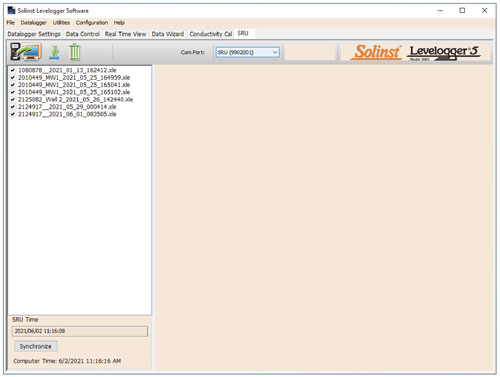Click the Computer Time text
This screenshot has height=377, width=500.
[67, 361]
